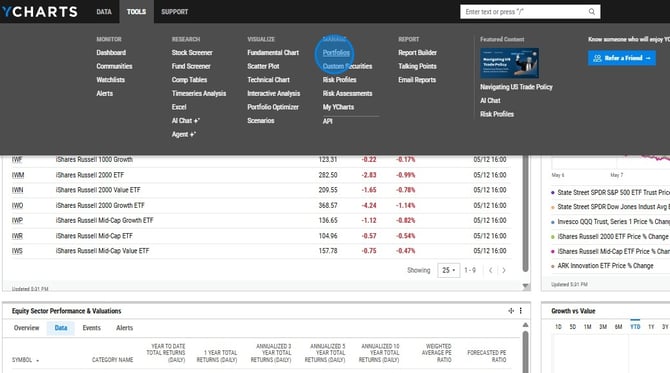
Task: Open the SUPPORT menu
Action: pyautogui.click(x=174, y=12)
